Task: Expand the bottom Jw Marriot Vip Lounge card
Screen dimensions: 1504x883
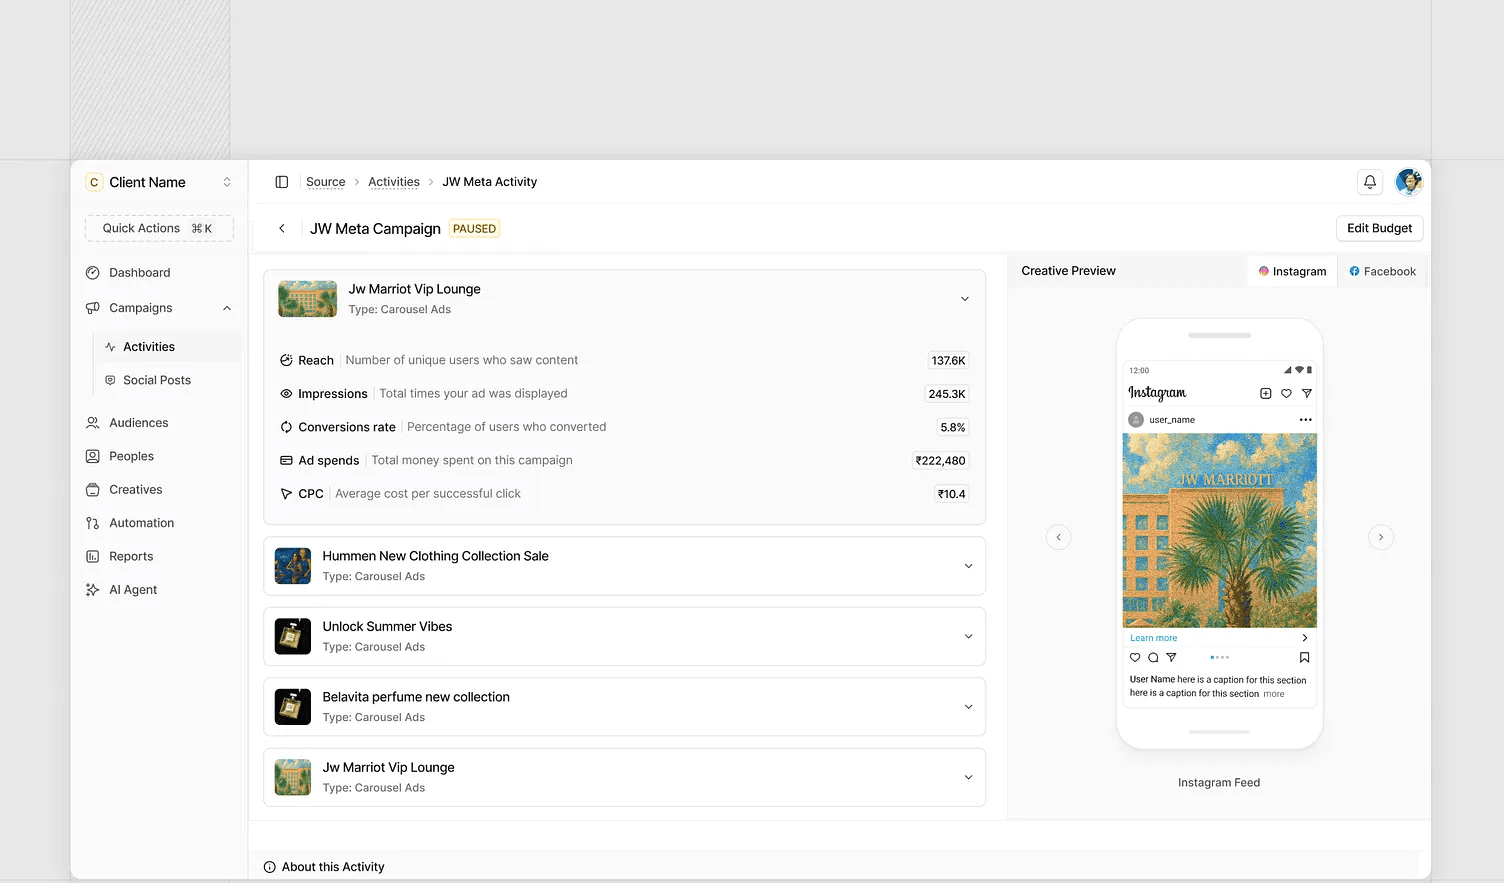Action: [968, 778]
